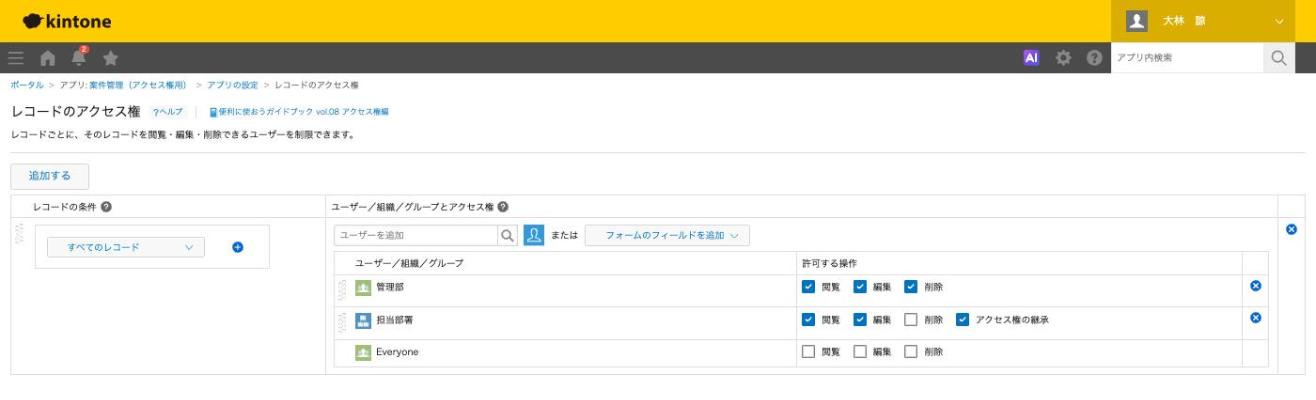The image size is (1316, 400).
Task: Click the help icon beside レコードの条件
Action: [x=106, y=207]
